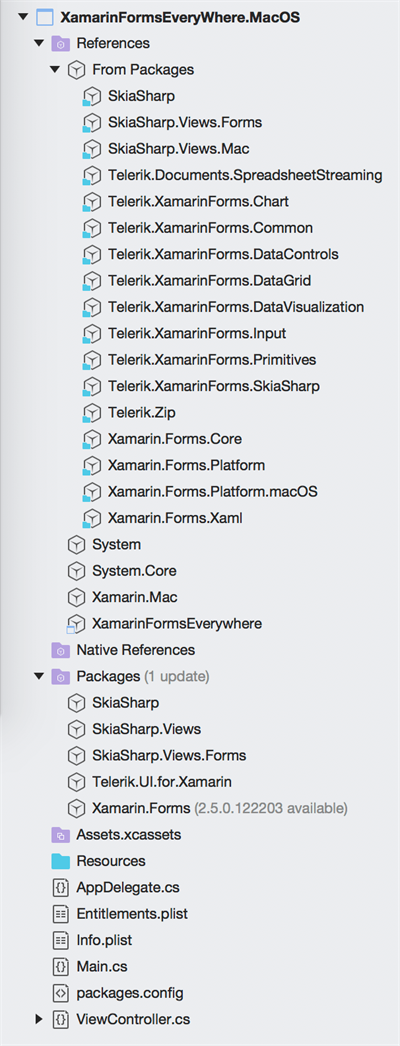The width and height of the screenshot is (400, 1046).
Task: Select the Telerik.XamarinForms.DataVisualization reference
Action: point(236,308)
